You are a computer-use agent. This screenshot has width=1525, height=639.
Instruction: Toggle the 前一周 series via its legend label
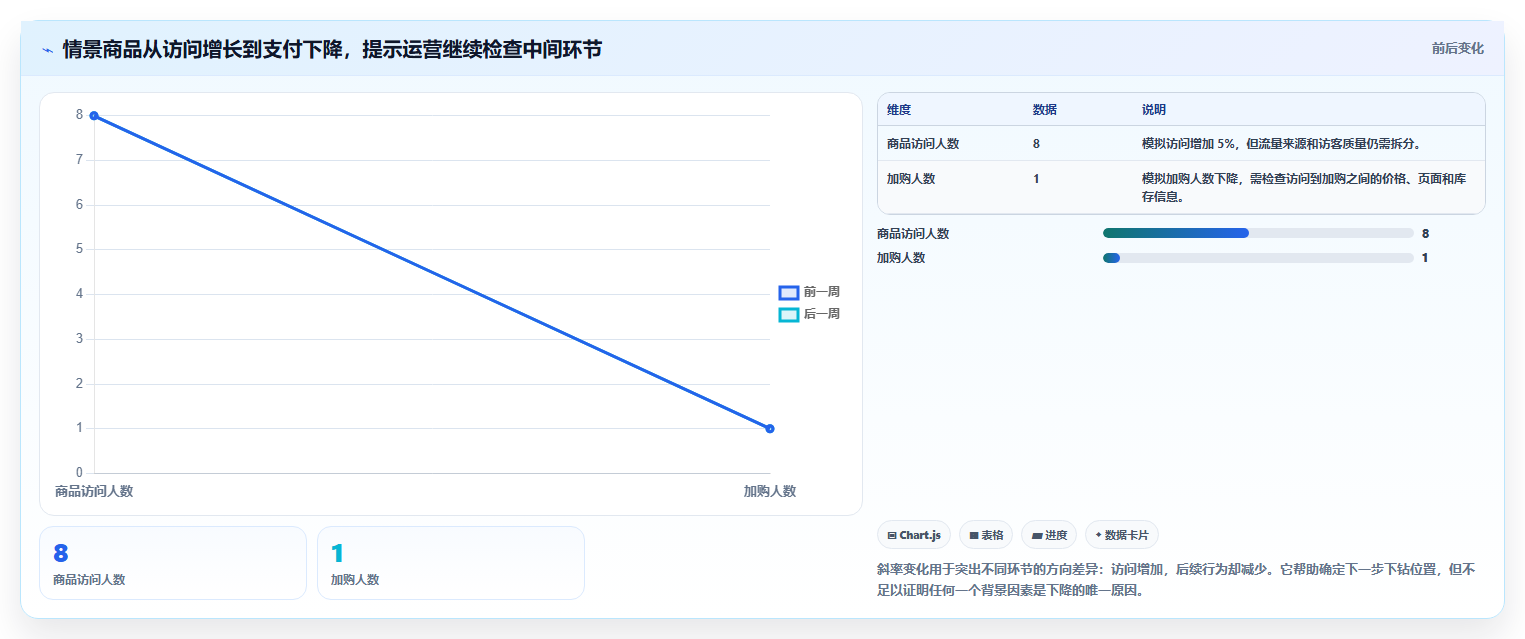tap(821, 292)
